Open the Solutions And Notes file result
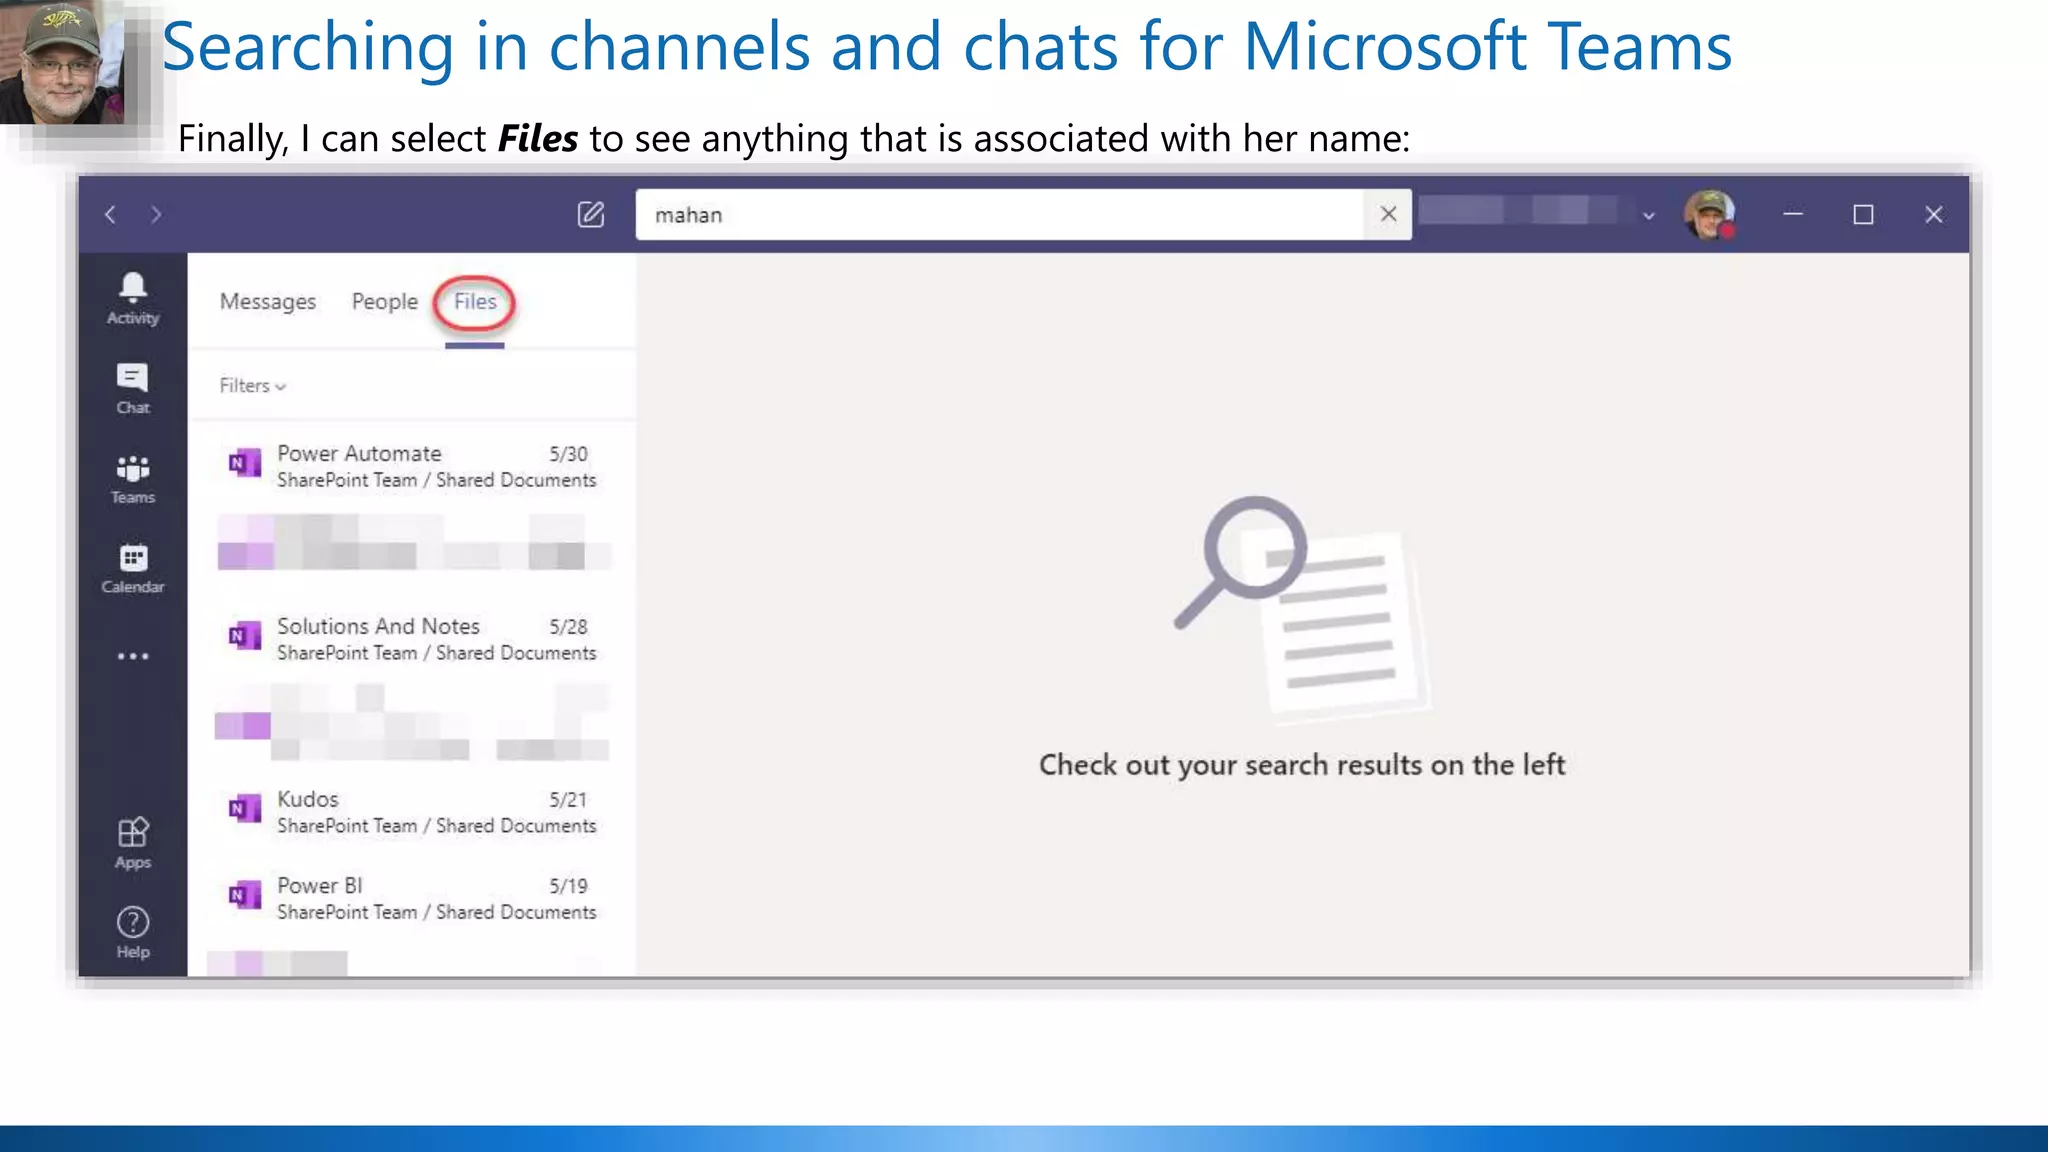The image size is (2048, 1152). click(410, 639)
